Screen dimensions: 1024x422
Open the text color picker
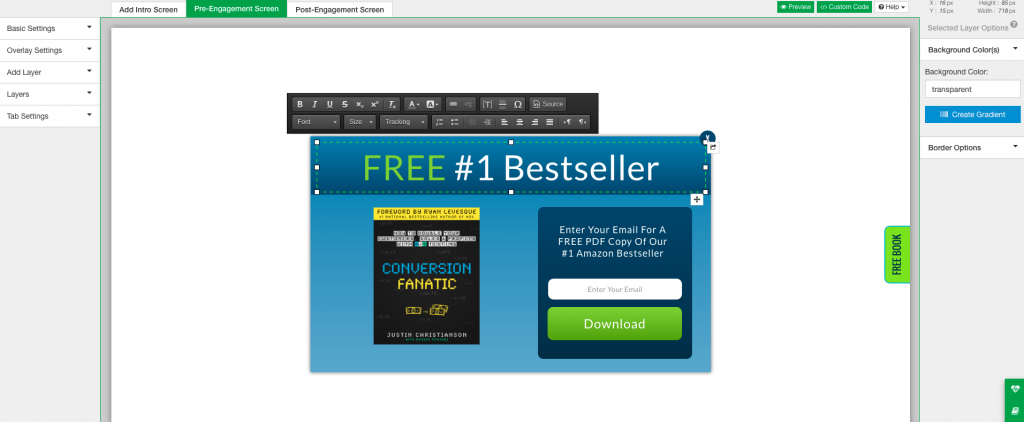(x=414, y=105)
